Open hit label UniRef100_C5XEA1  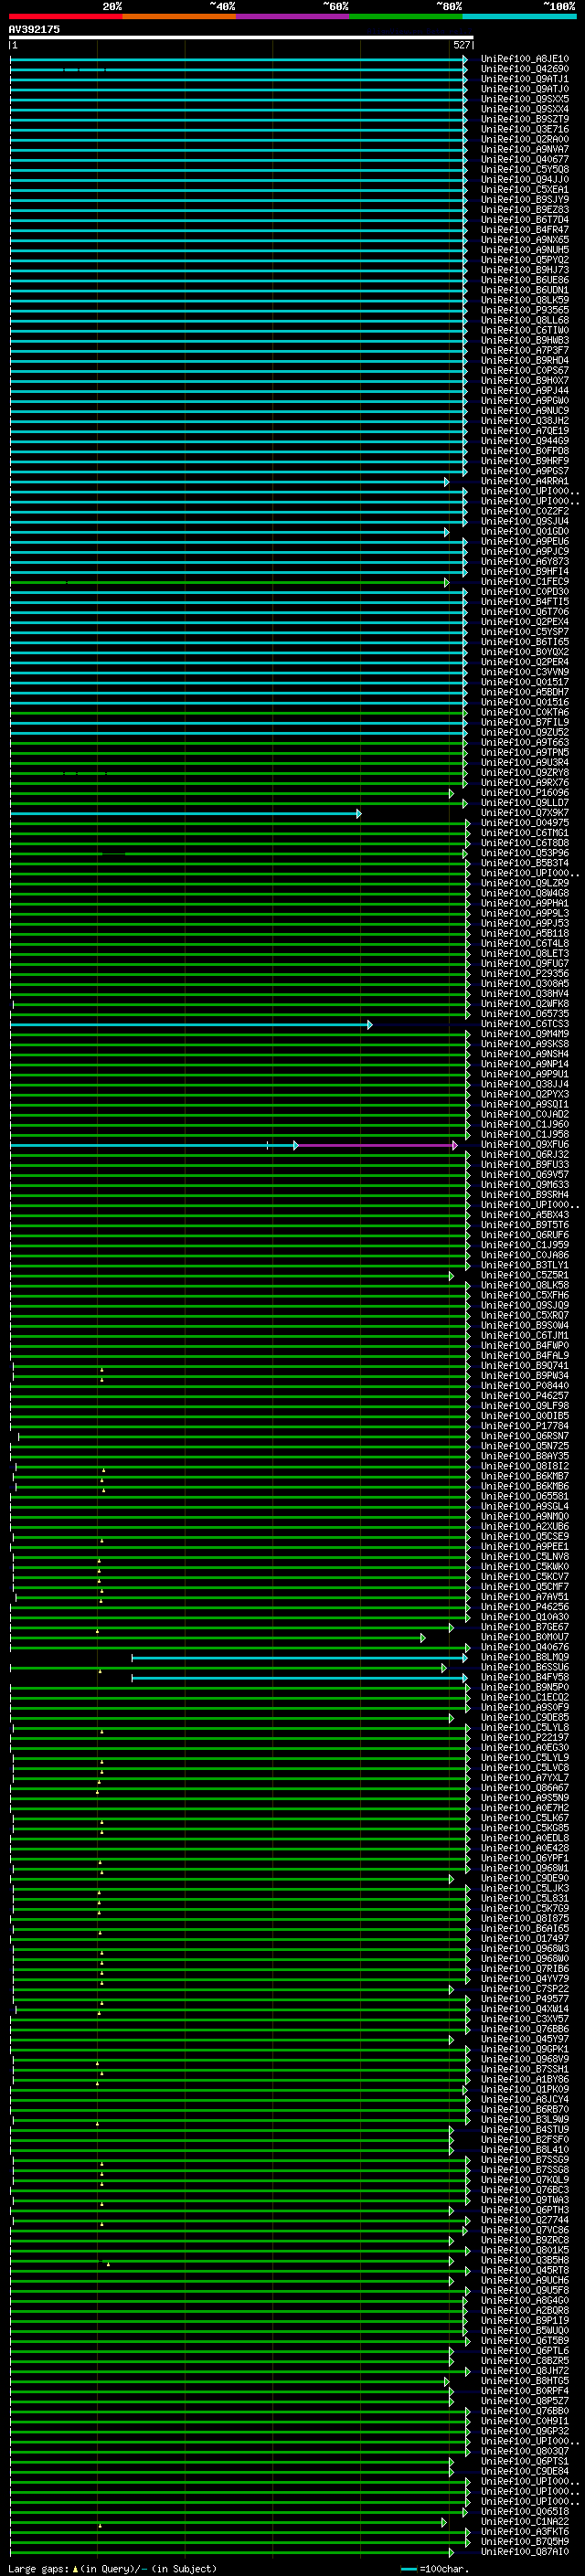(525, 189)
